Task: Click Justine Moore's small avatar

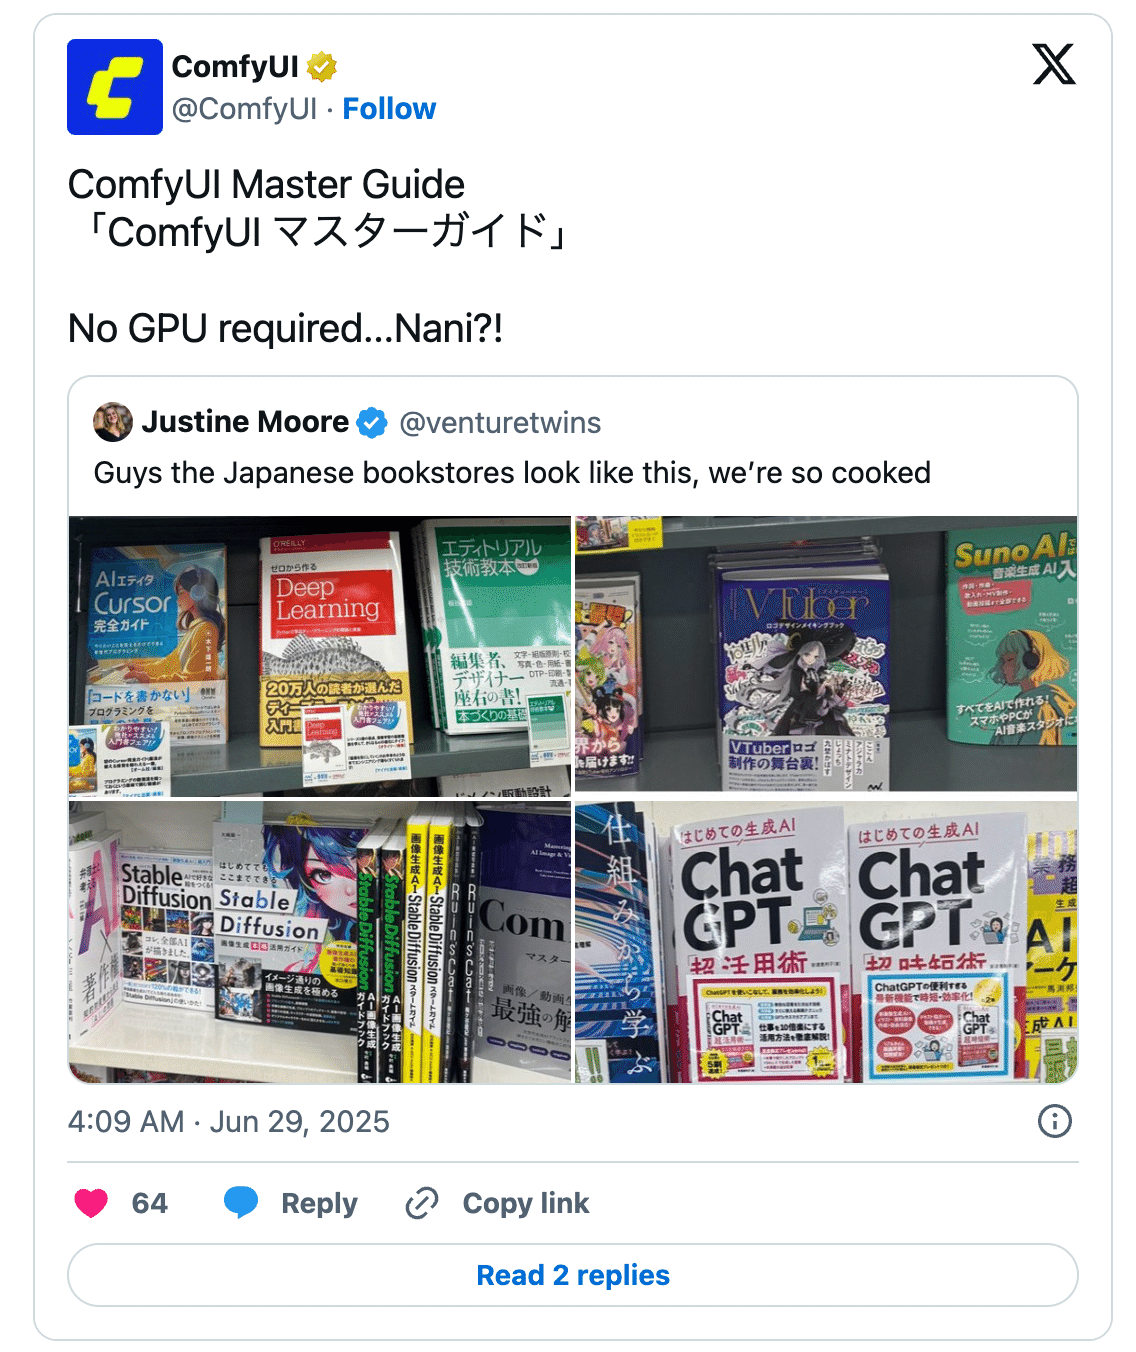Action: click(113, 422)
